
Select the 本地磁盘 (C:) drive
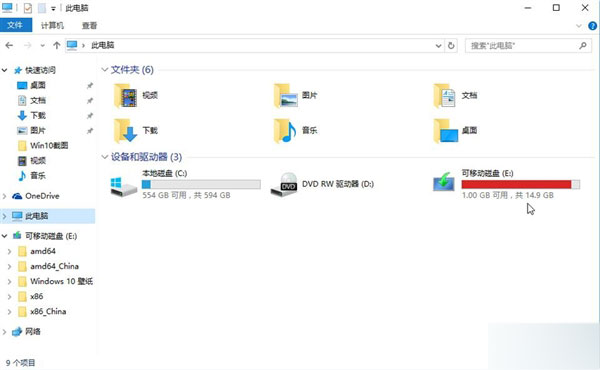click(185, 184)
